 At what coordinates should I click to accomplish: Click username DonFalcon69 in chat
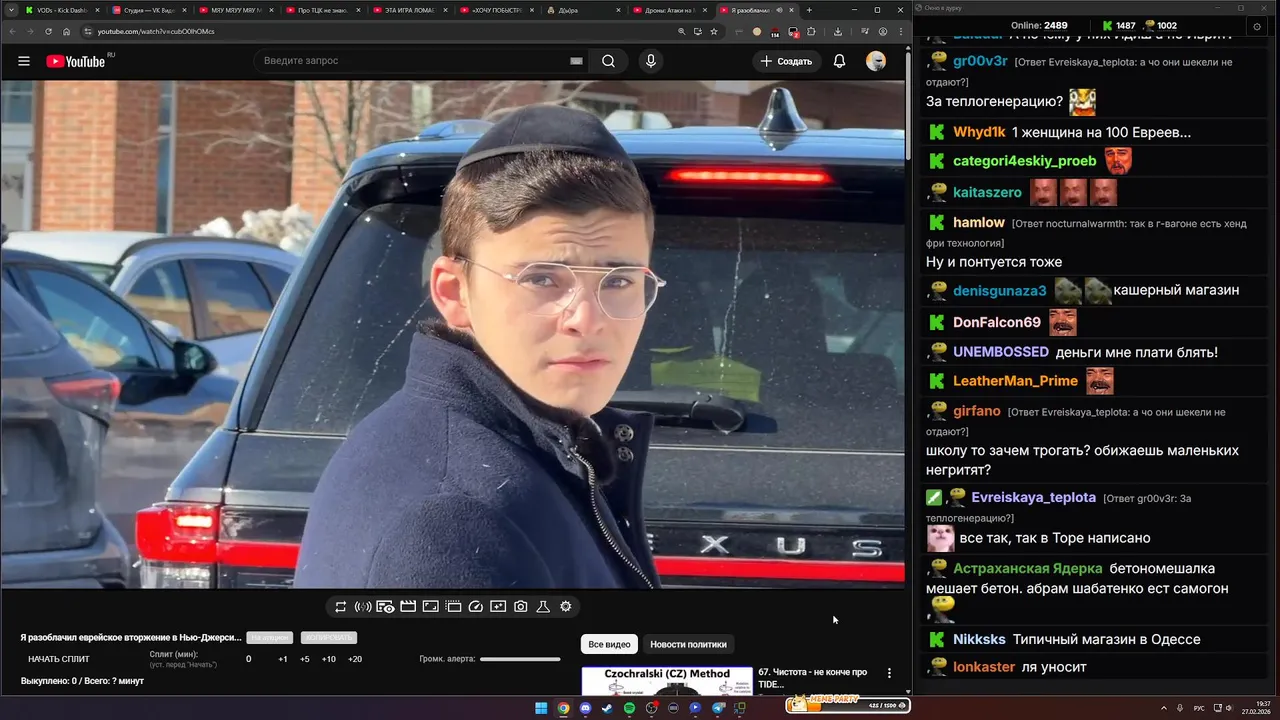997,322
